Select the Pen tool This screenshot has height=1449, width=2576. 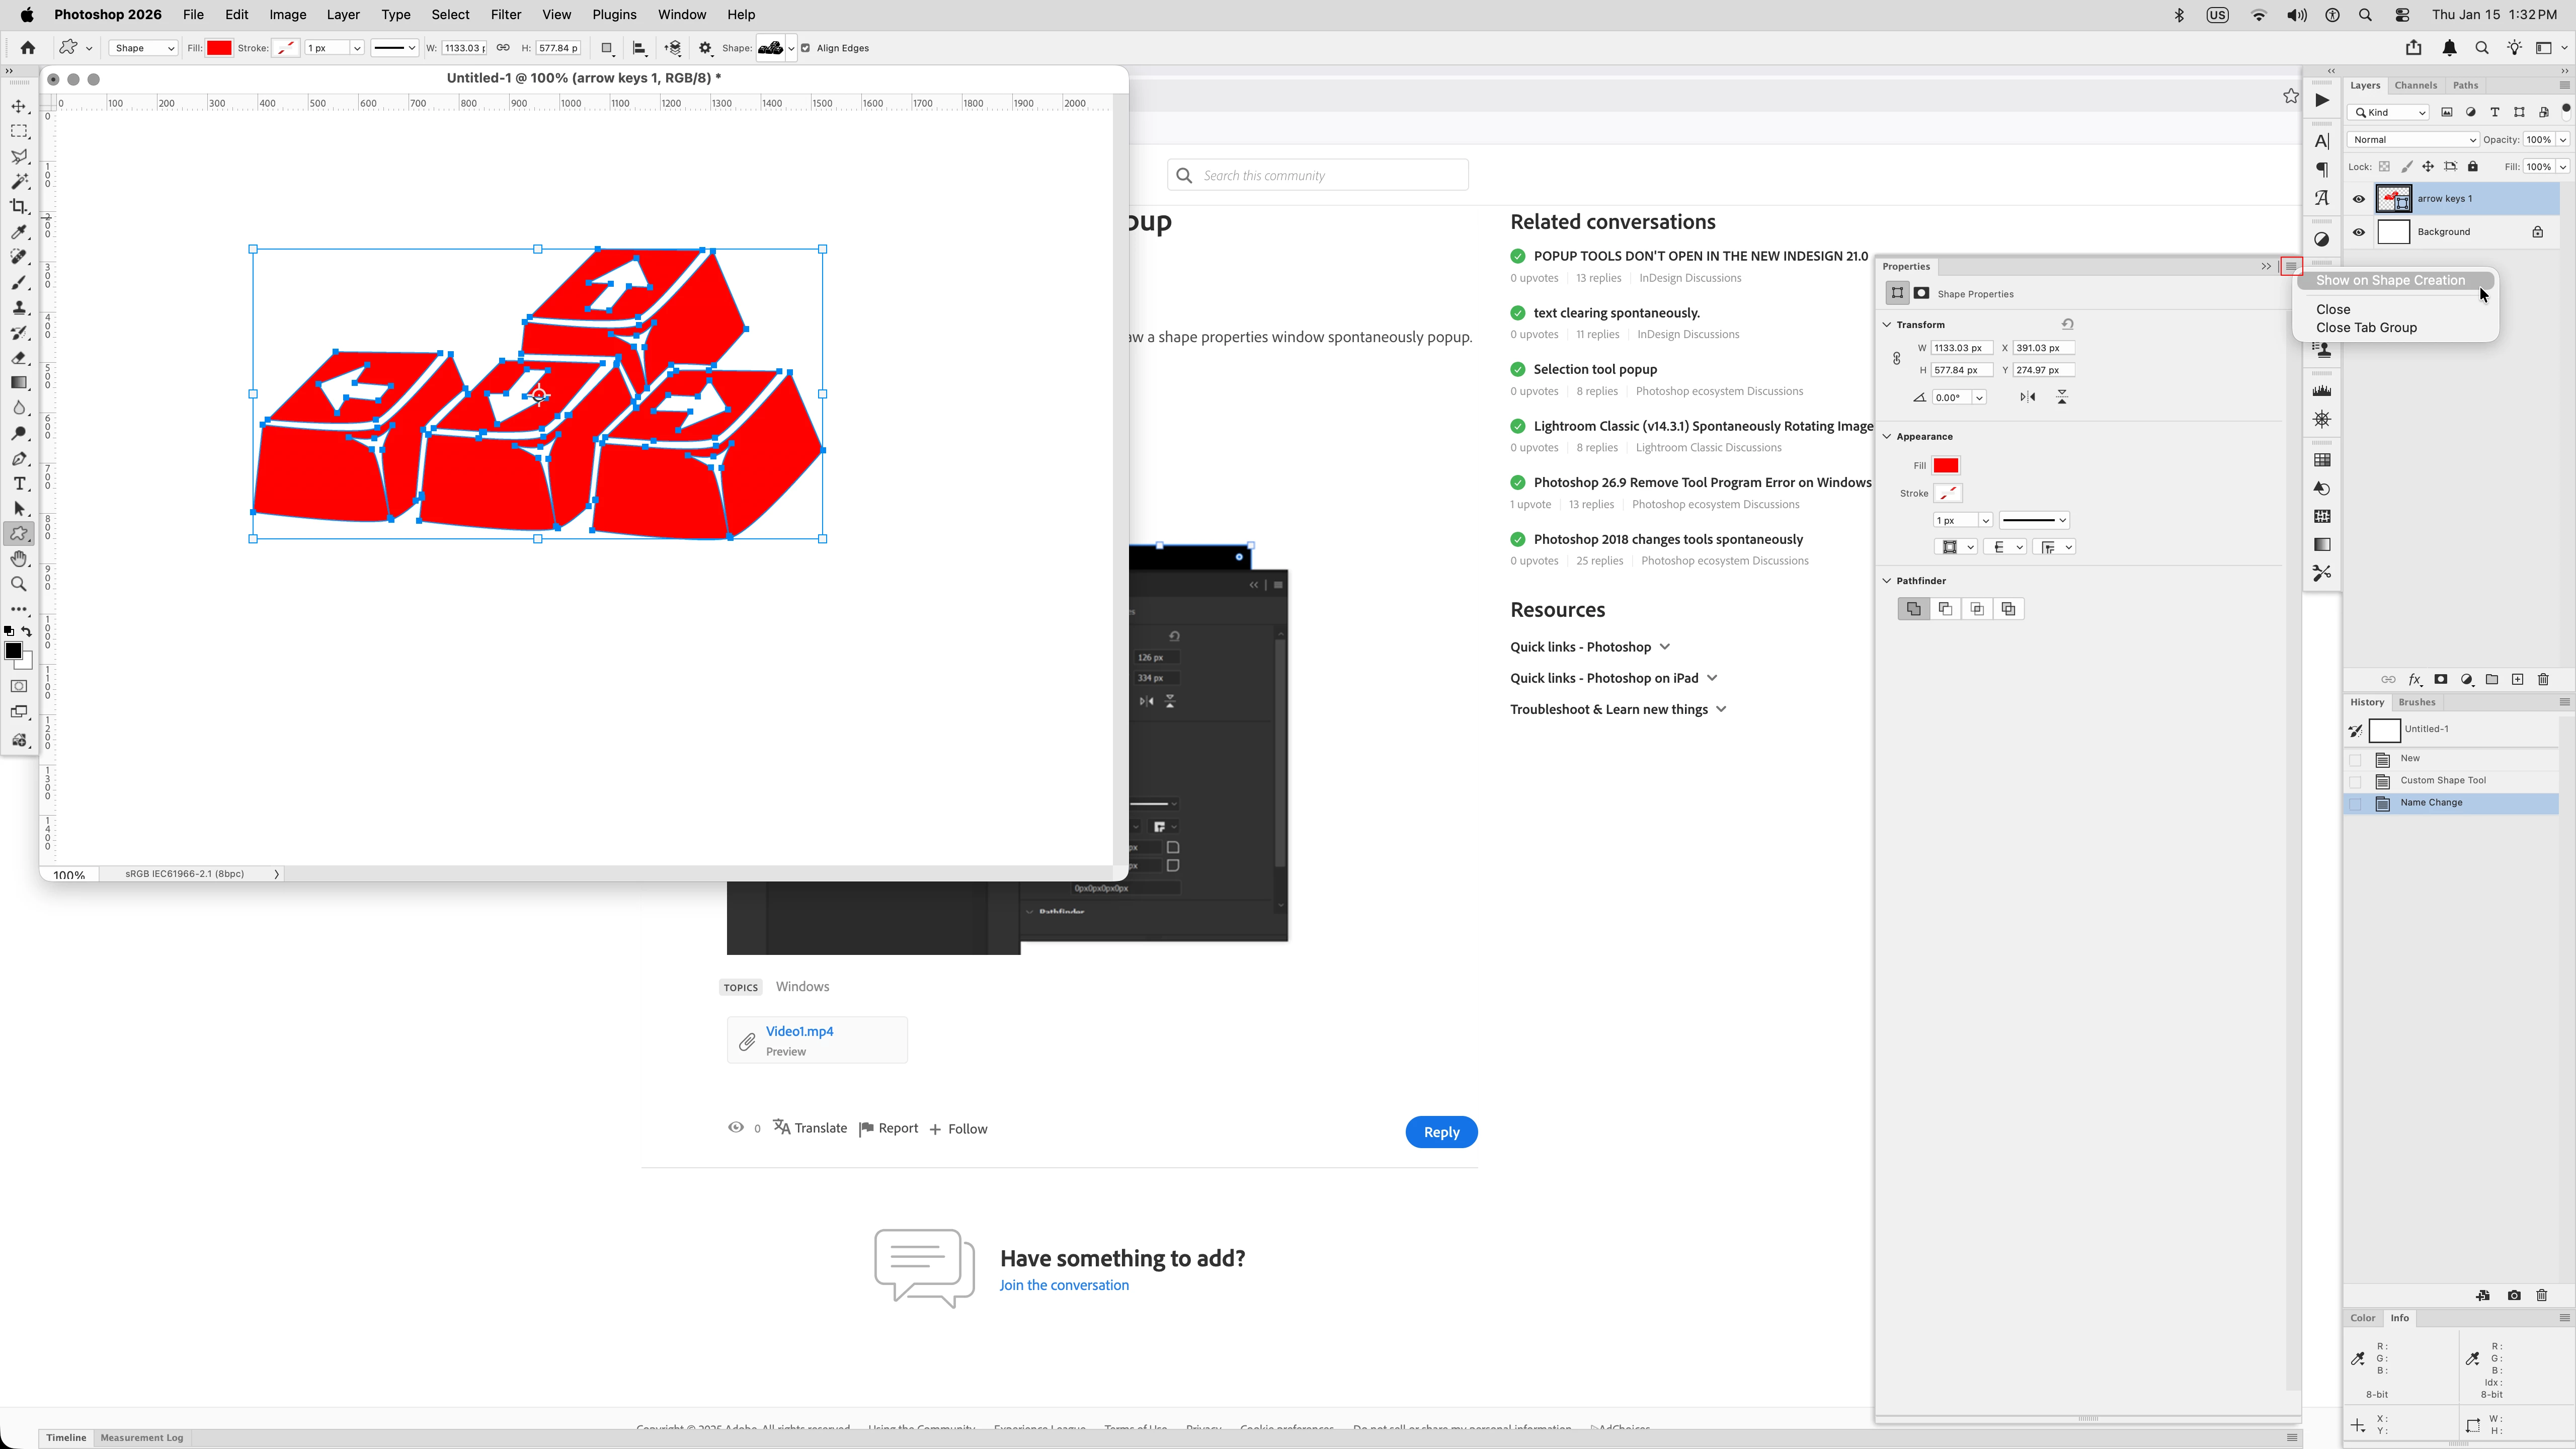pyautogui.click(x=19, y=459)
